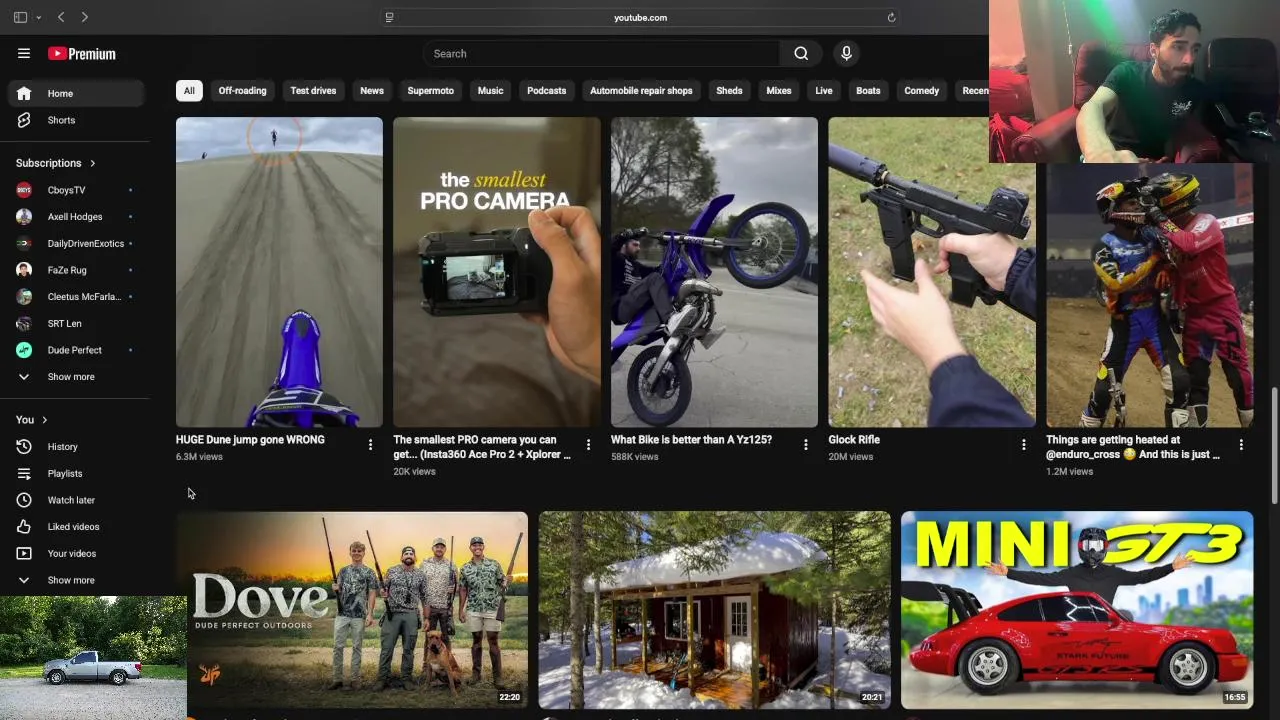Open SRT Len channel avatar
This screenshot has width=1280, height=720.
coord(24,323)
